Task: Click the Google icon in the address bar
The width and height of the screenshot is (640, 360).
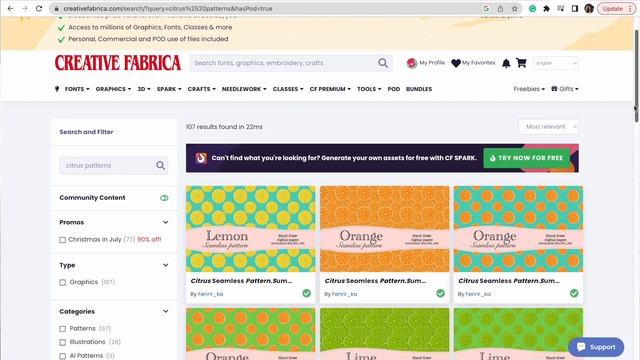Action: (x=486, y=9)
